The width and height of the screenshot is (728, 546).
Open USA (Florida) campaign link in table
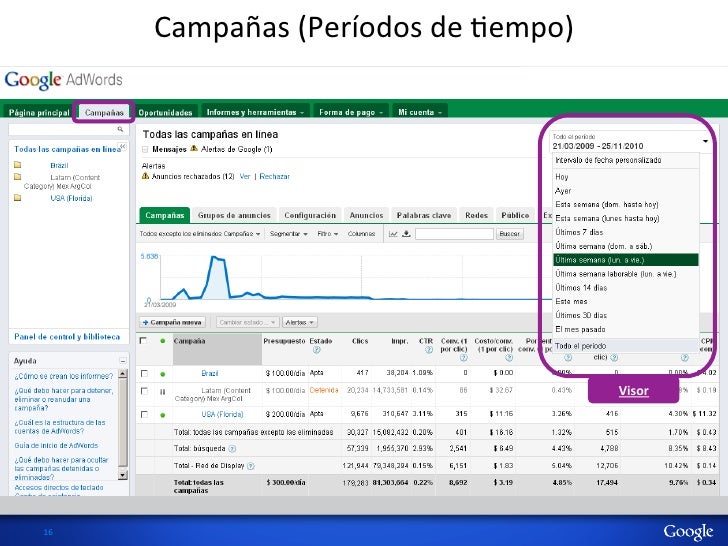(x=222, y=414)
